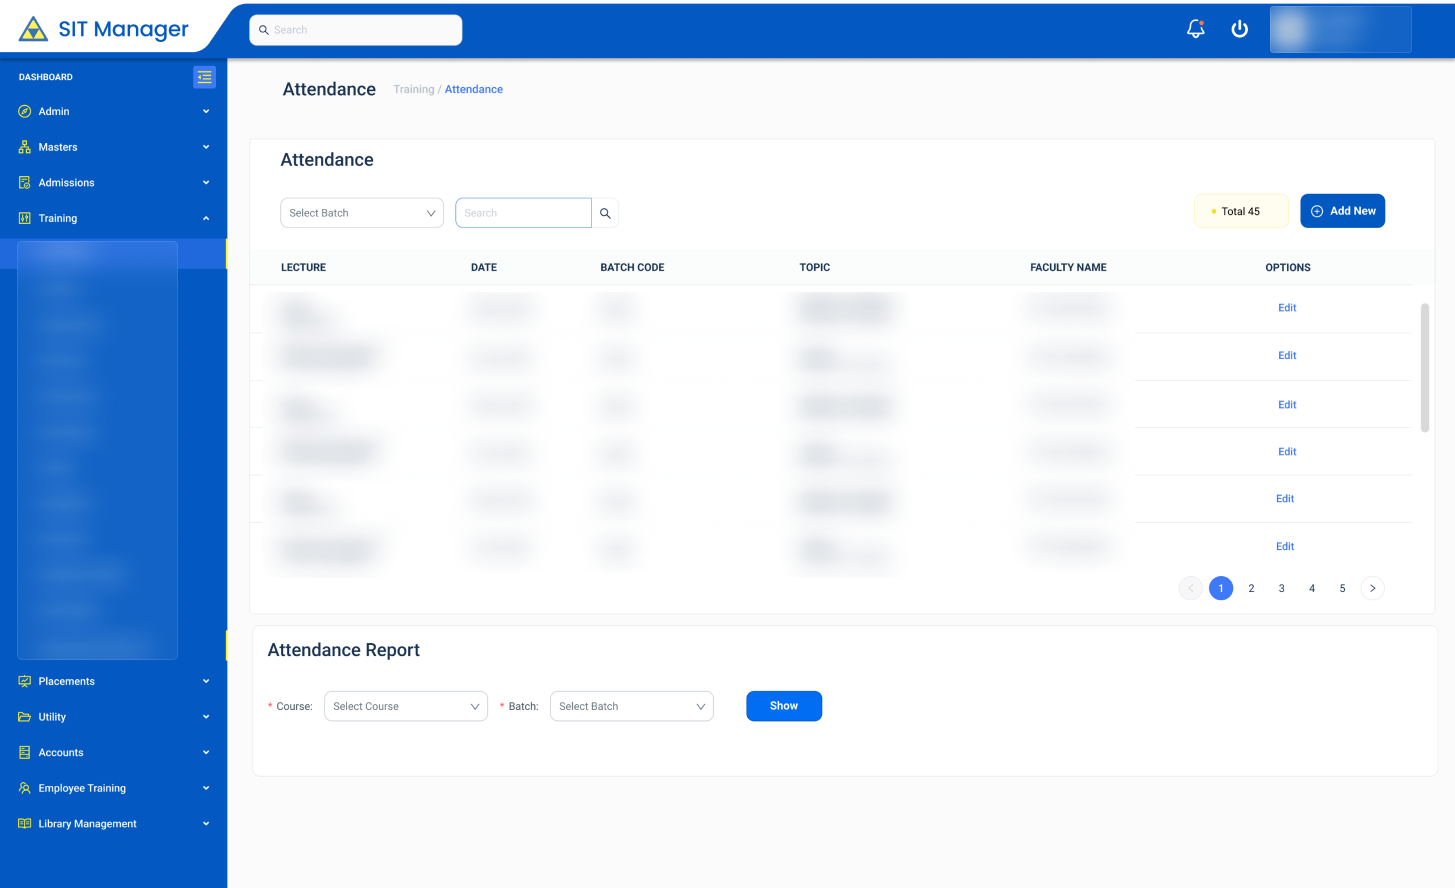Click the Library Management open book icon

coord(25,823)
